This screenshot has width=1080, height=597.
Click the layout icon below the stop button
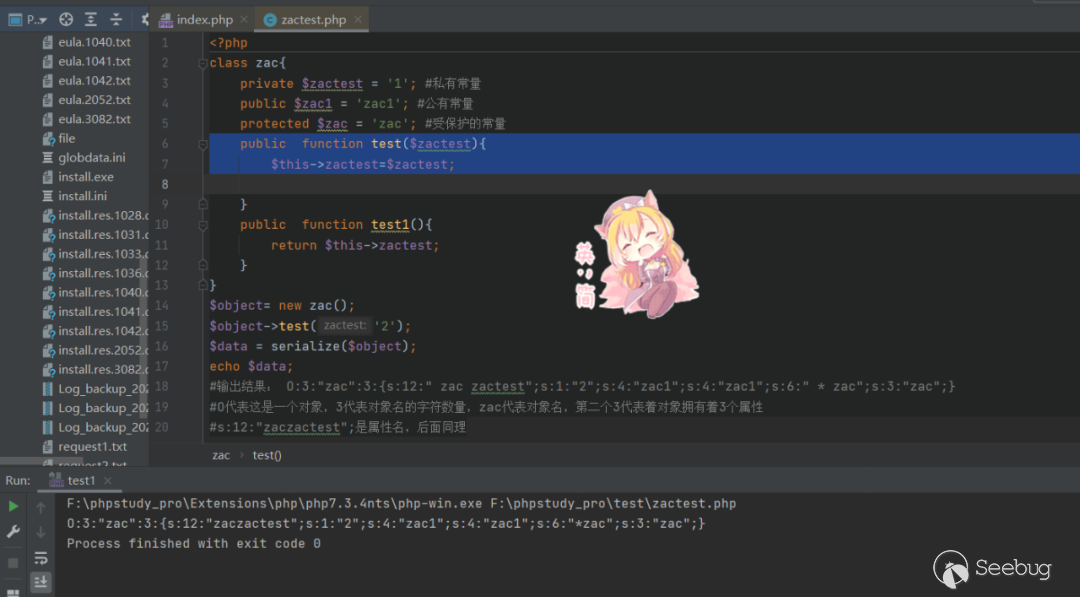click(13, 591)
